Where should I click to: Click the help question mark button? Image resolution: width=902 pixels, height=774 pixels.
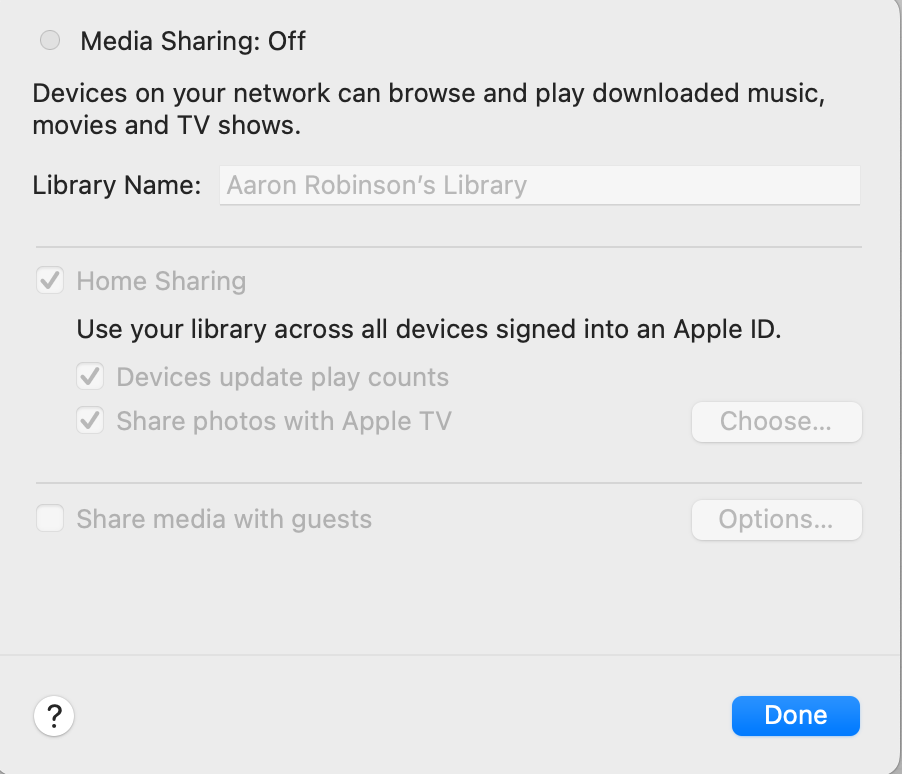point(54,716)
